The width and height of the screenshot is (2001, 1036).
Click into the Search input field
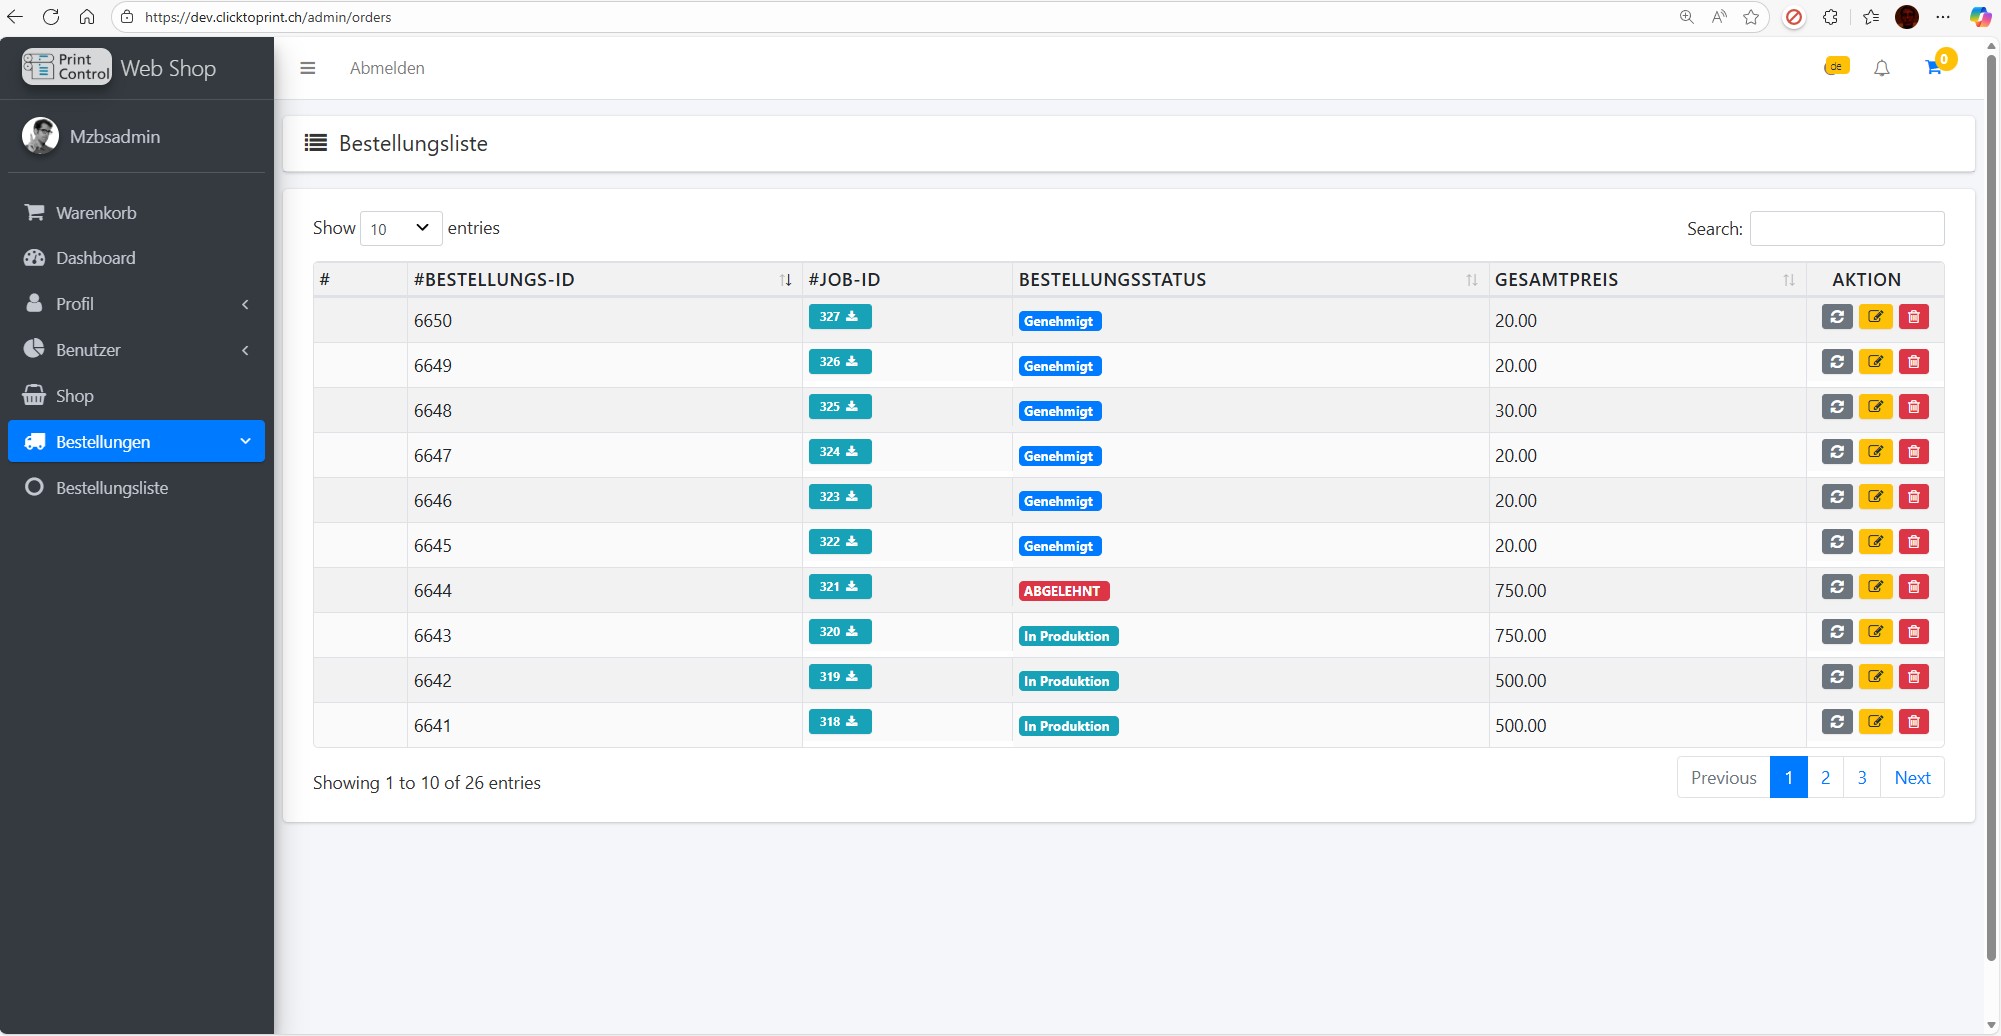pos(1846,229)
